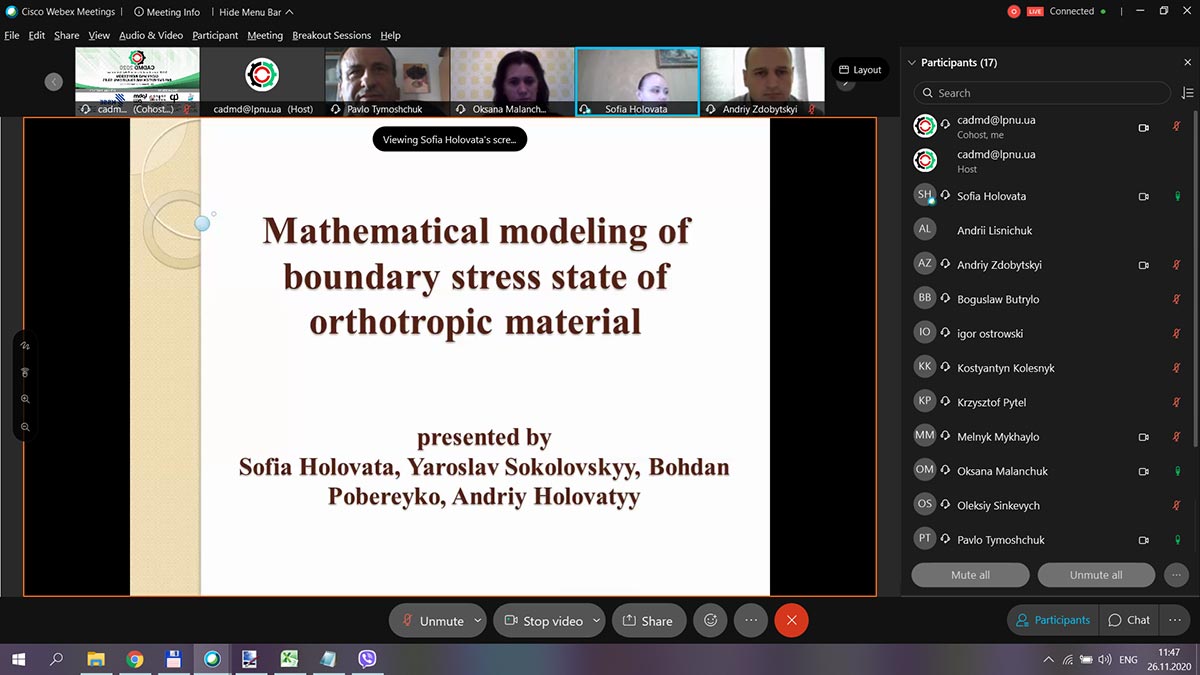Screen dimensions: 1200x675
Task: Close the Participants panel
Action: (1187, 63)
